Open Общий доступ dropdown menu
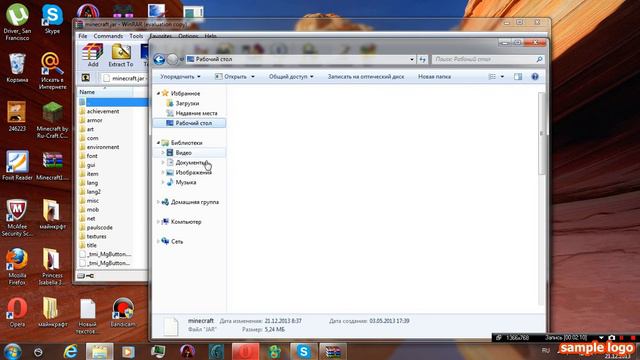Image resolution: width=640 pixels, height=360 pixels. [291, 77]
